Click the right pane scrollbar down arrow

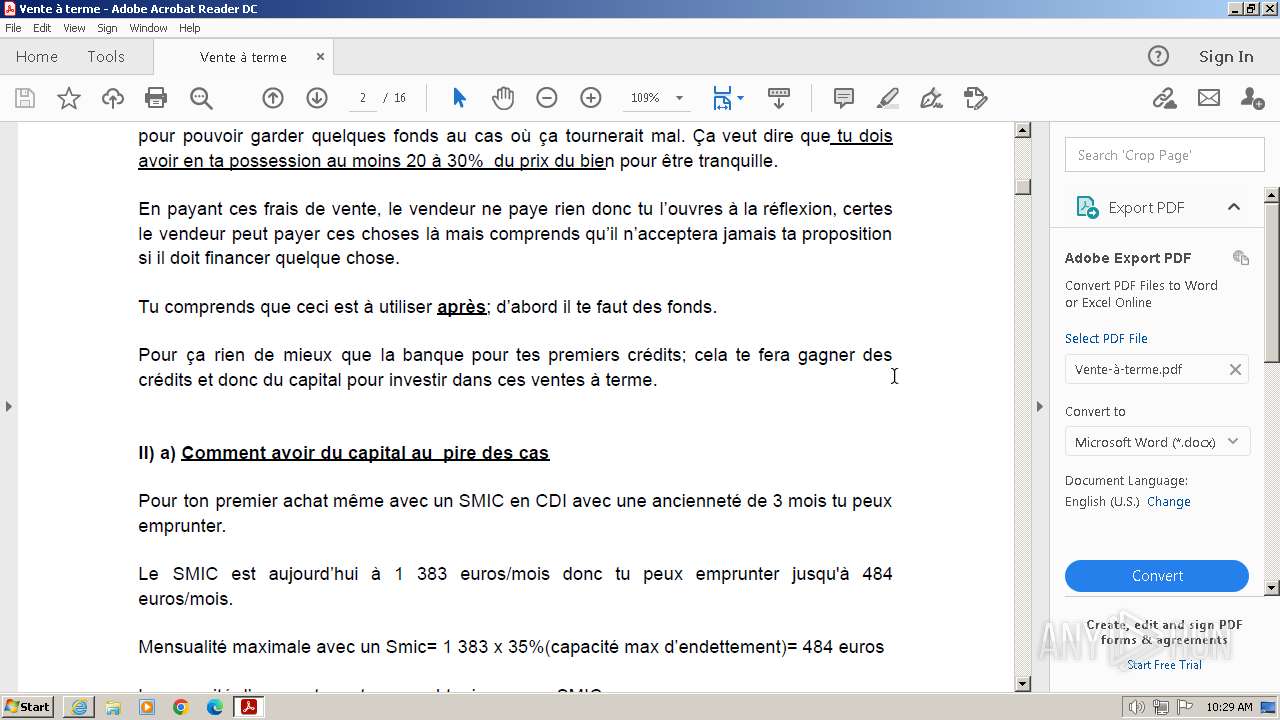pos(1272,588)
